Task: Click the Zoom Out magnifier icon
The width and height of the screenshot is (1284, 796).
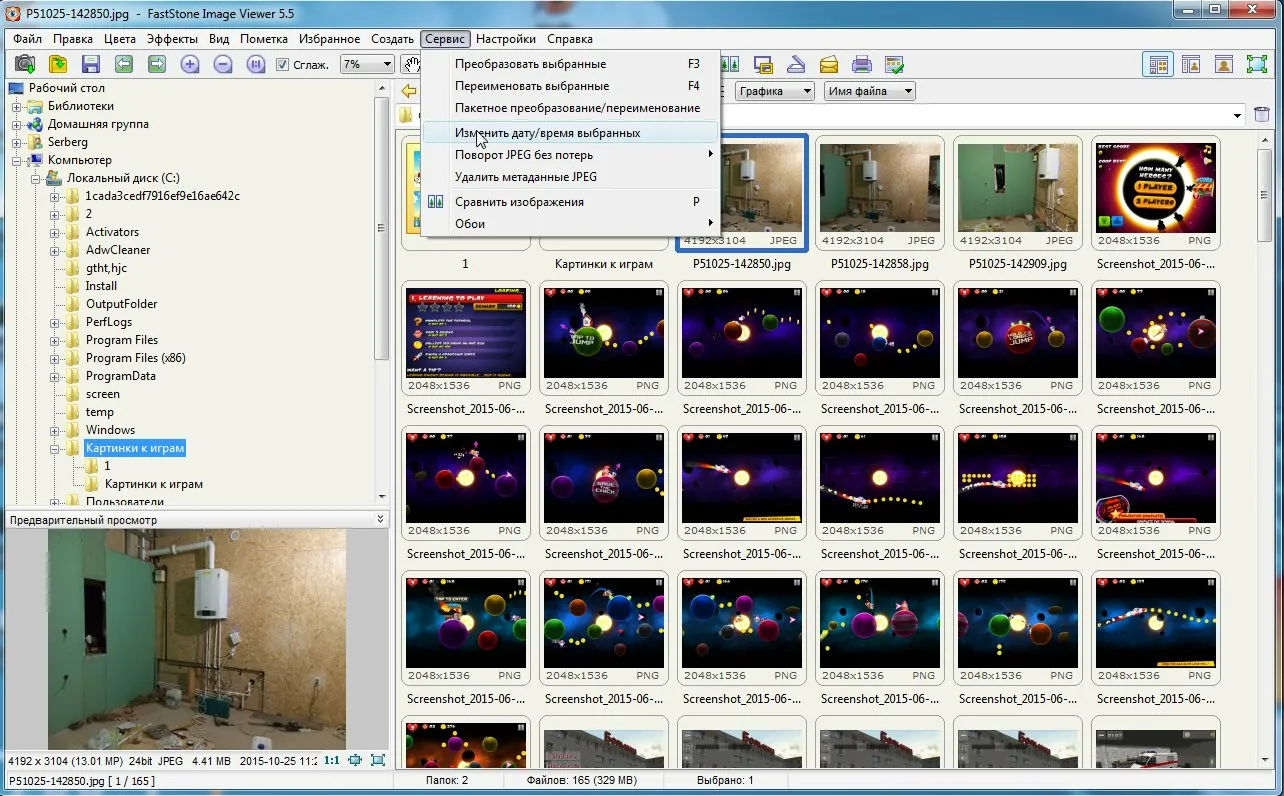Action: point(223,65)
